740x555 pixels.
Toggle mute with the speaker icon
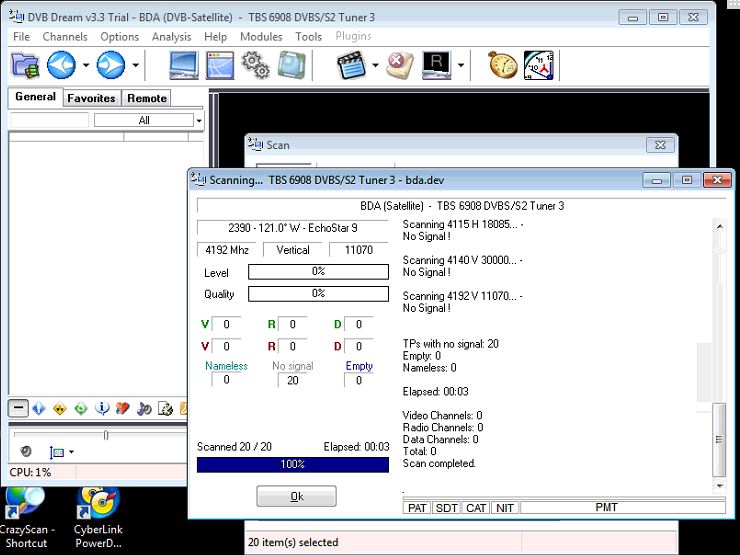[26, 452]
